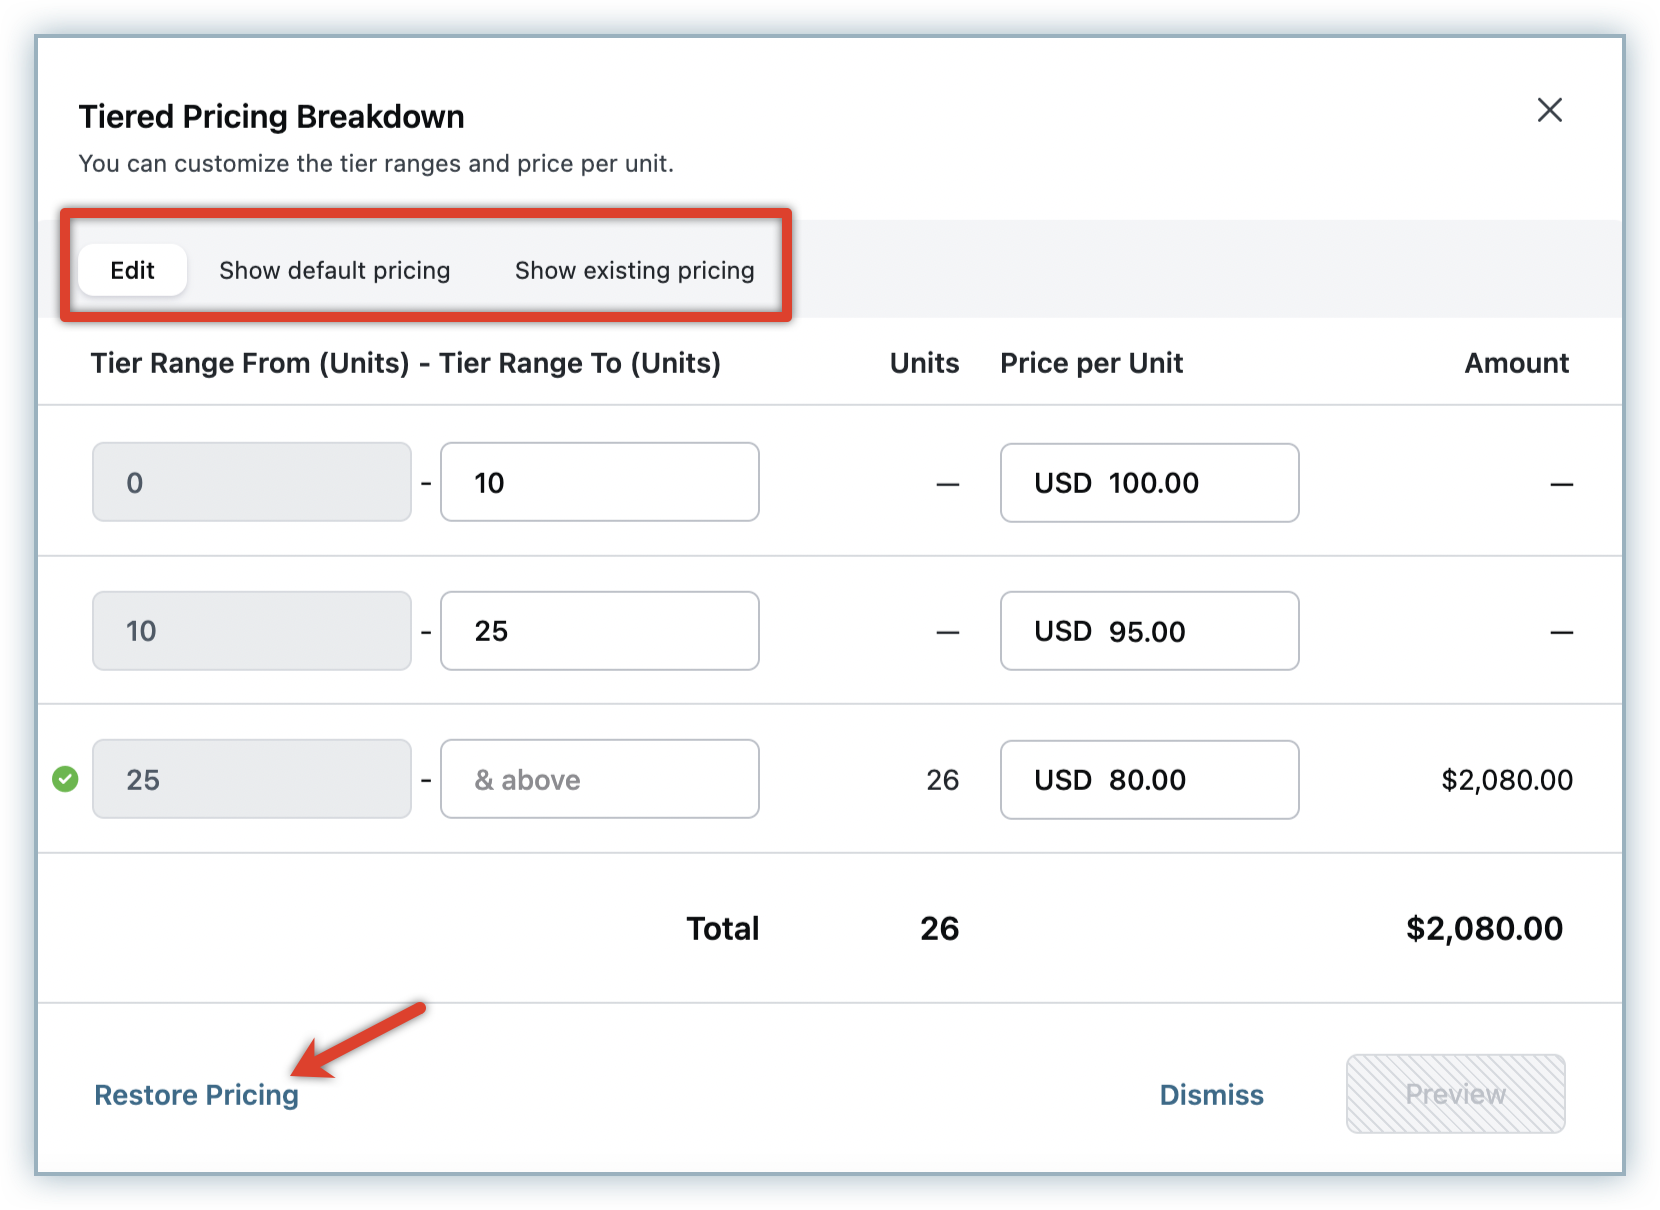Viewport: 1660px width, 1210px height.
Task: Click the range-from field showing 25
Action: 251,779
